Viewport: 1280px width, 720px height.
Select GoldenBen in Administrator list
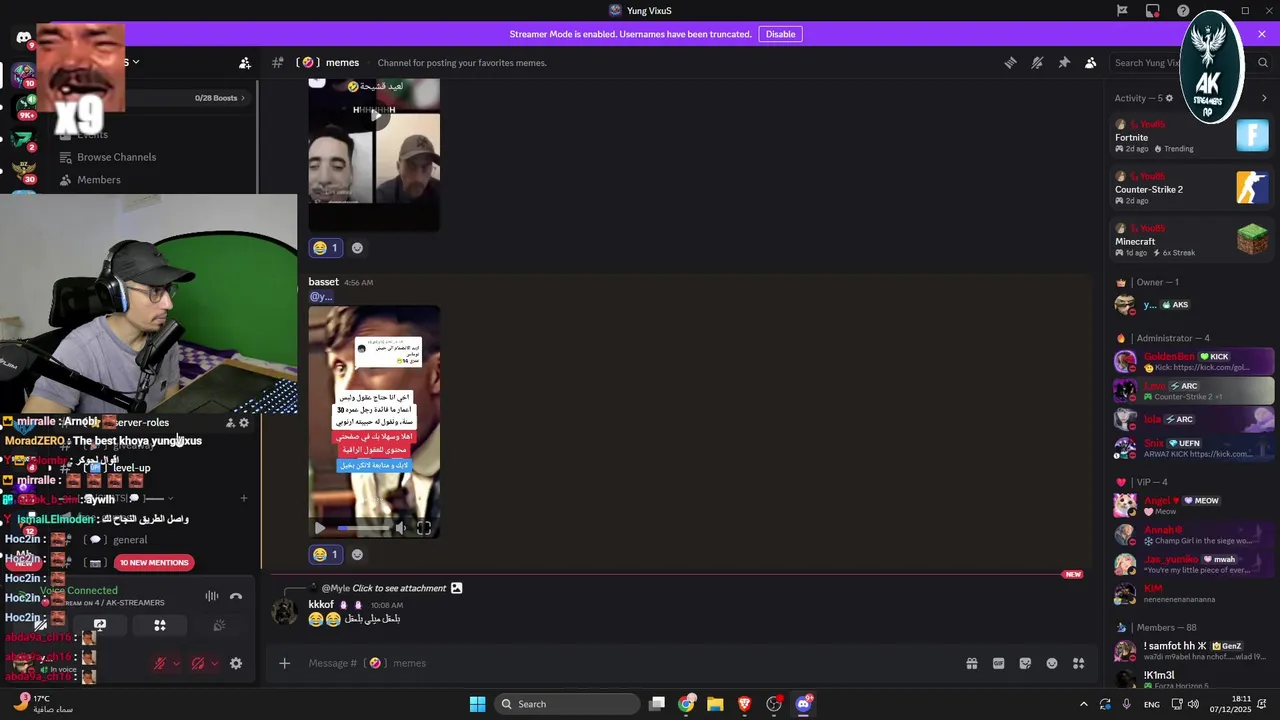(x=1193, y=361)
